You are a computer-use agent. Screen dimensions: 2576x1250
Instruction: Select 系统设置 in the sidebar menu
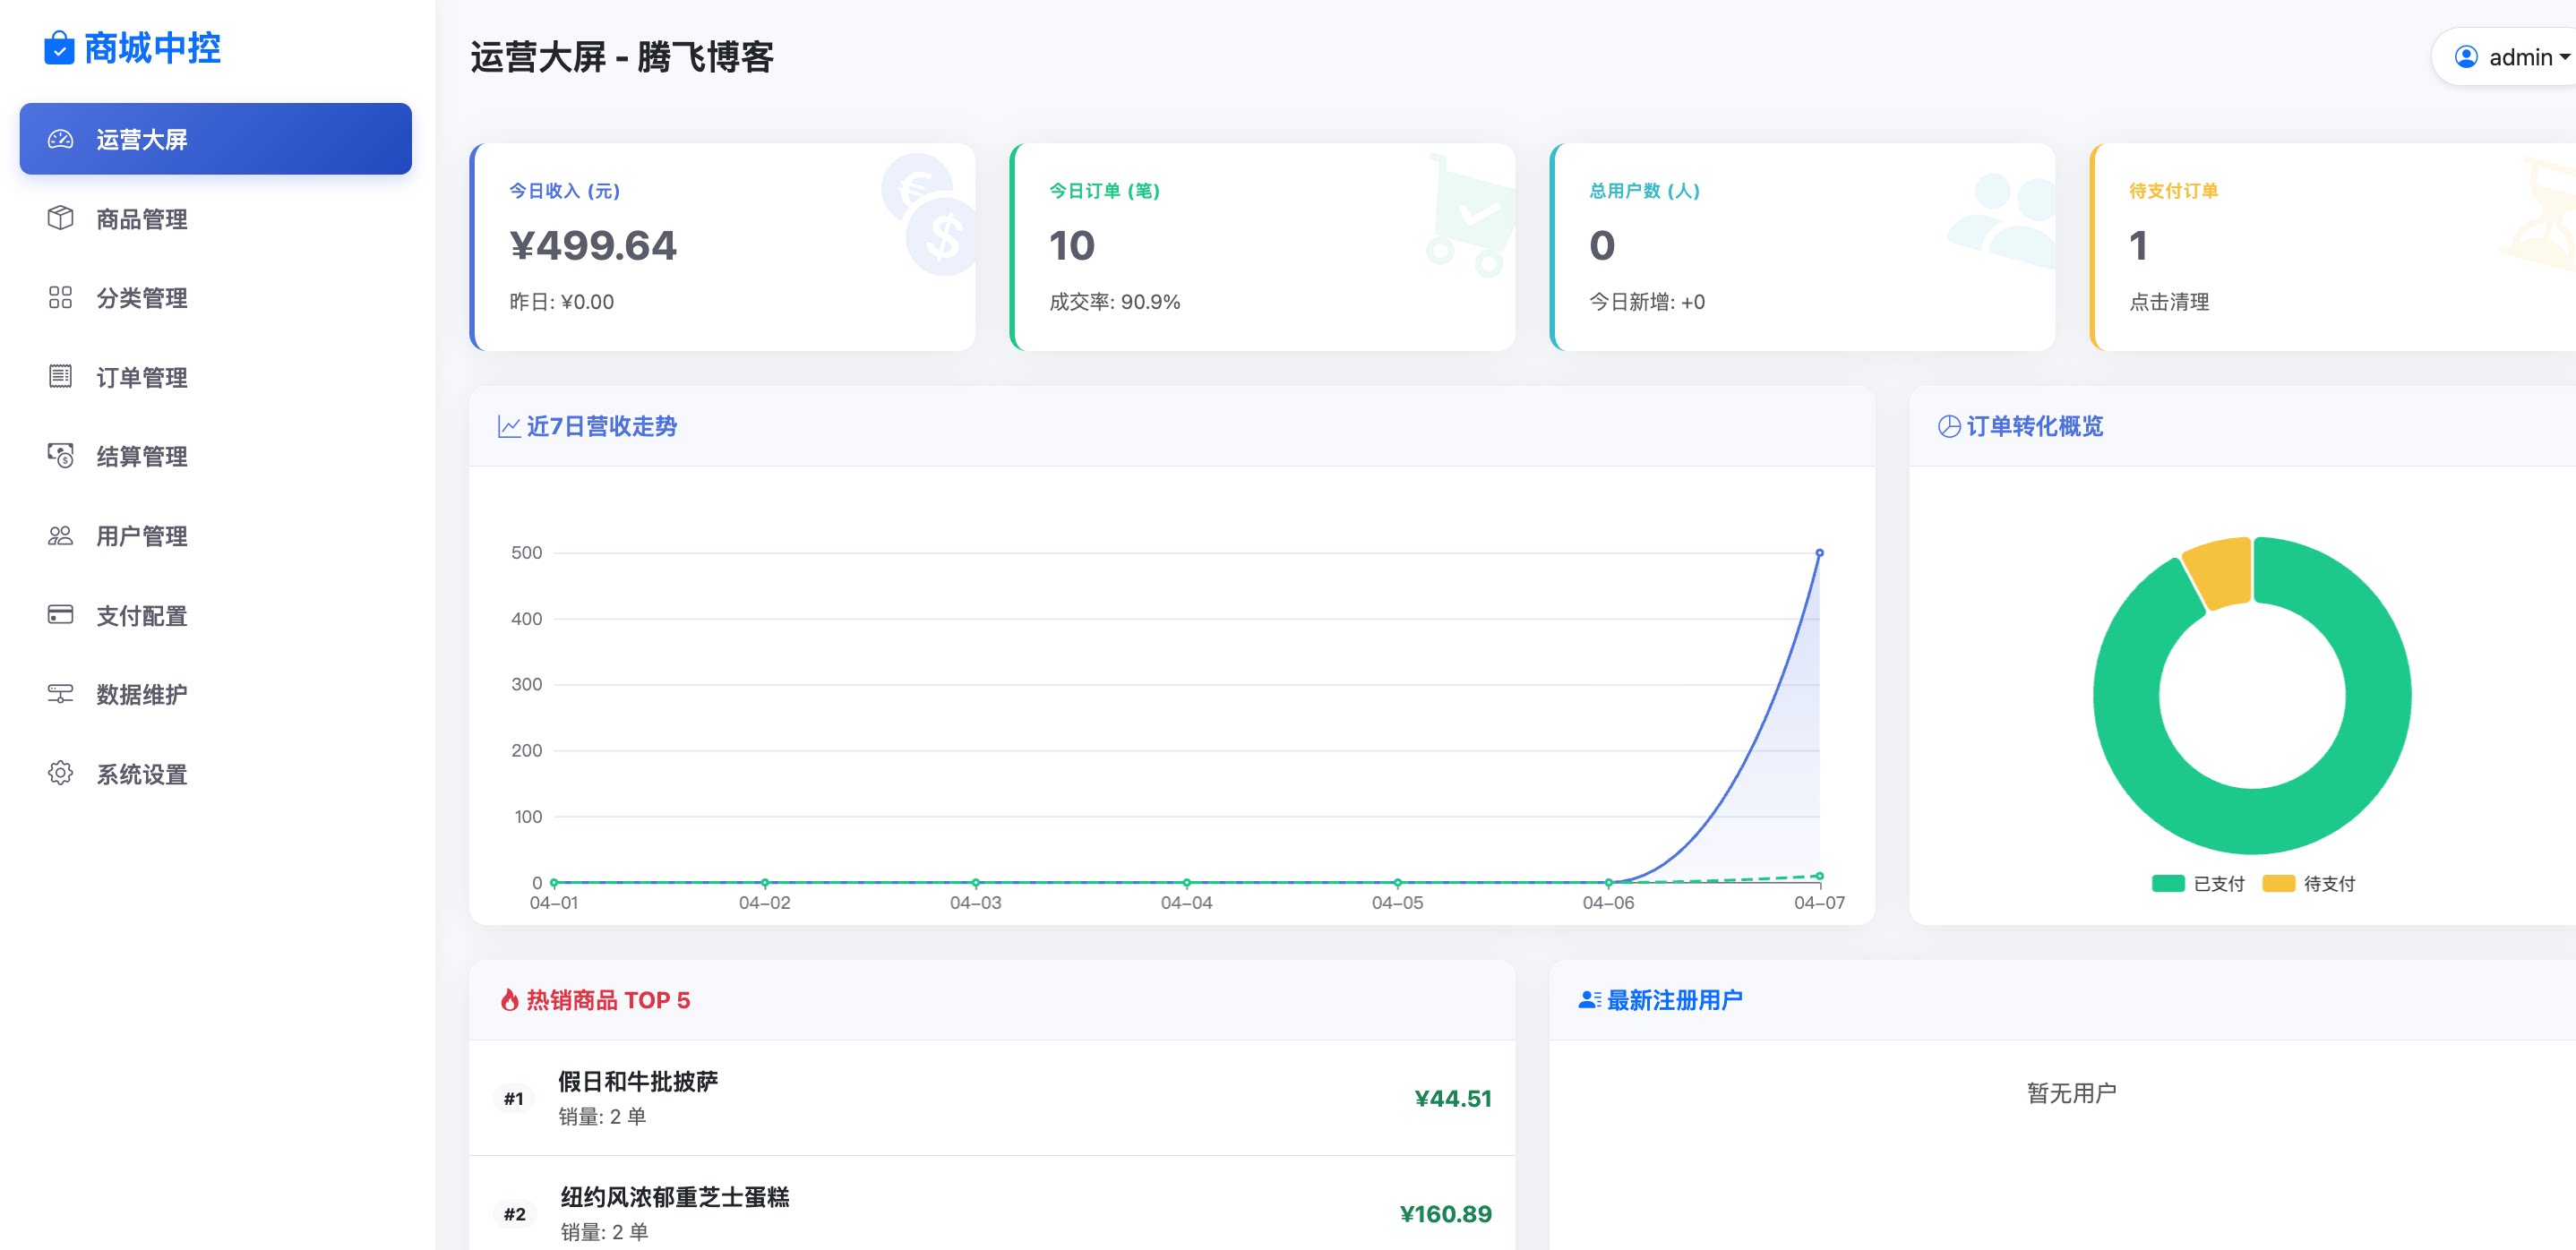coord(140,774)
